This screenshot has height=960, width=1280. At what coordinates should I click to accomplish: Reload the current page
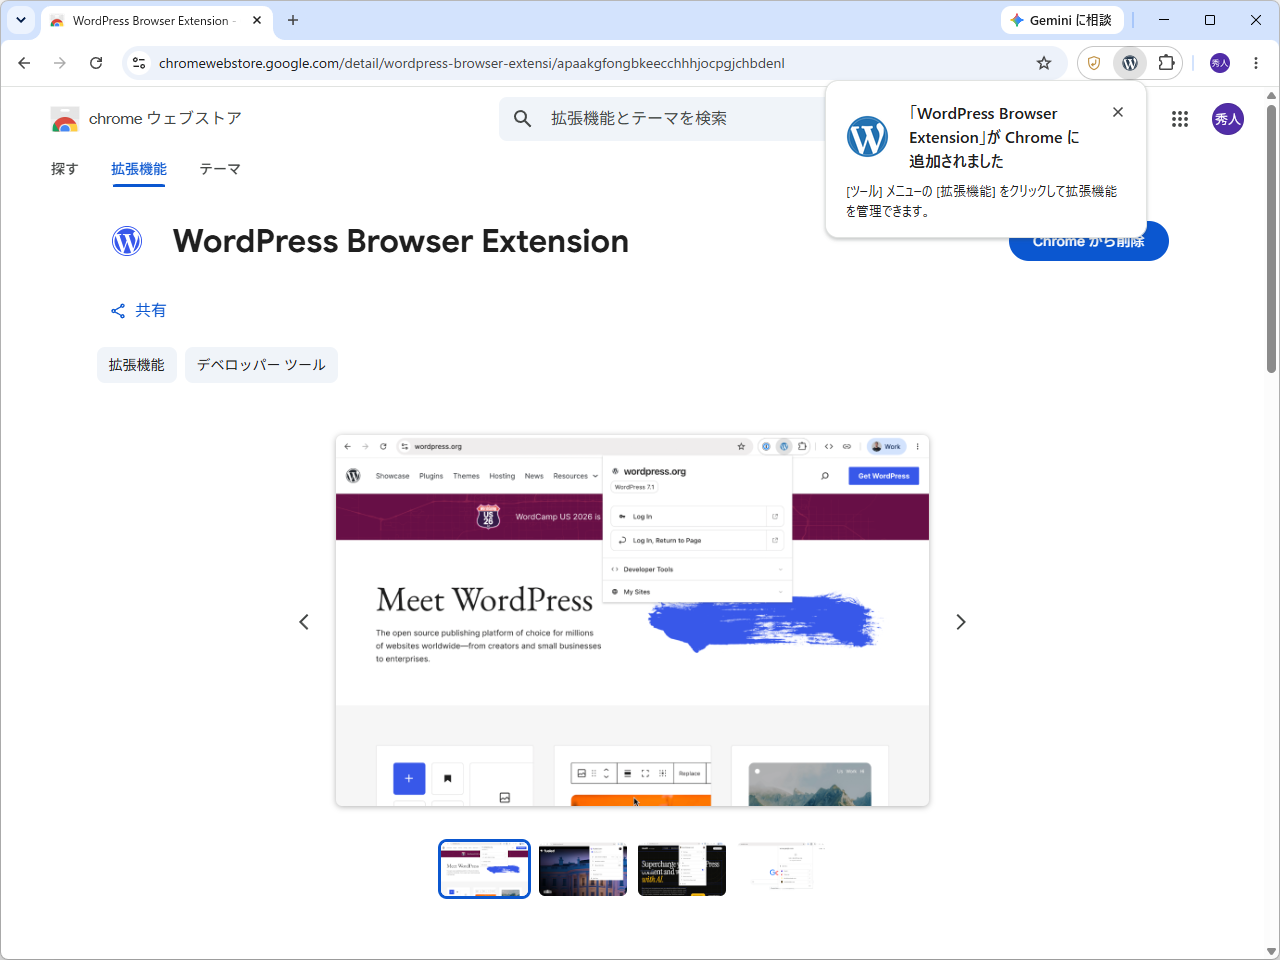(x=96, y=63)
